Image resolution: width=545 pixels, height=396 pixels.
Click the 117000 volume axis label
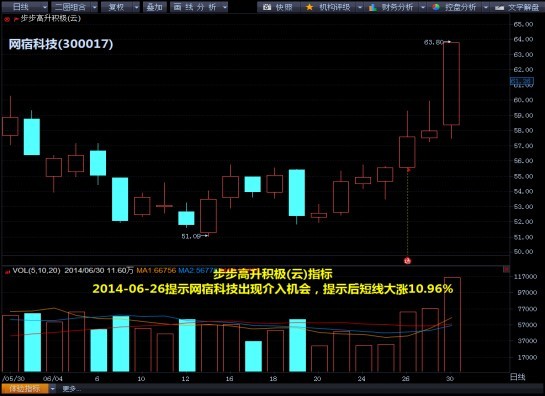(525, 276)
